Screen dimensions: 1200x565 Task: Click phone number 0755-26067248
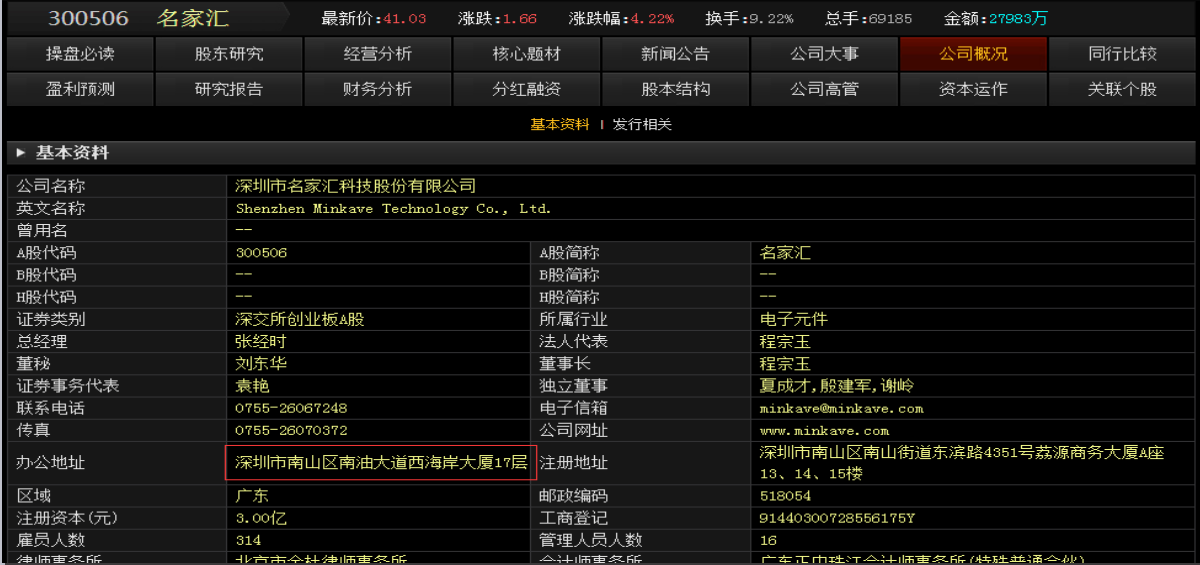(x=291, y=408)
